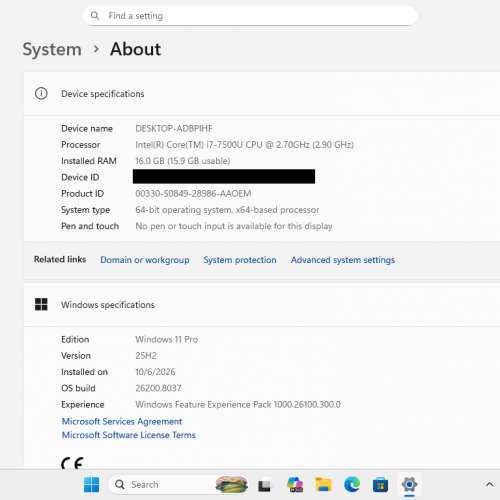
Task: Click OS build value 26200.8037
Action: pyautogui.click(x=158, y=388)
